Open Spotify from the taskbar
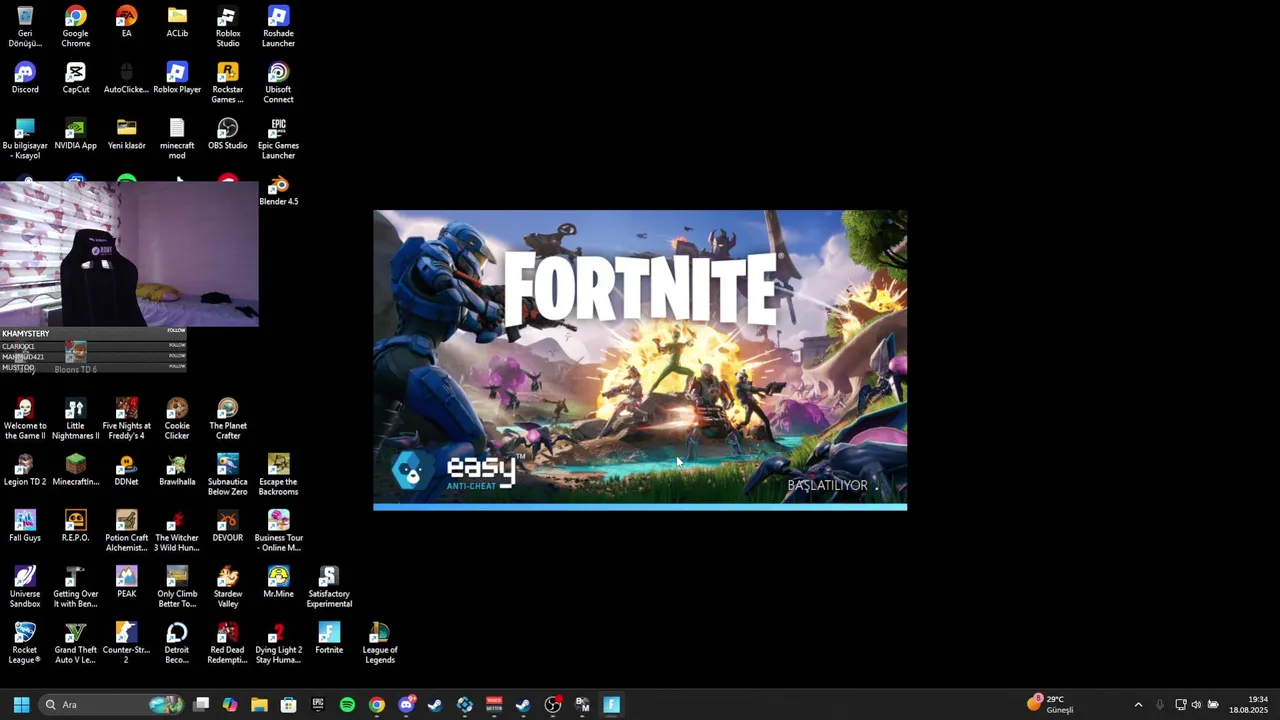Image resolution: width=1280 pixels, height=720 pixels. [347, 705]
